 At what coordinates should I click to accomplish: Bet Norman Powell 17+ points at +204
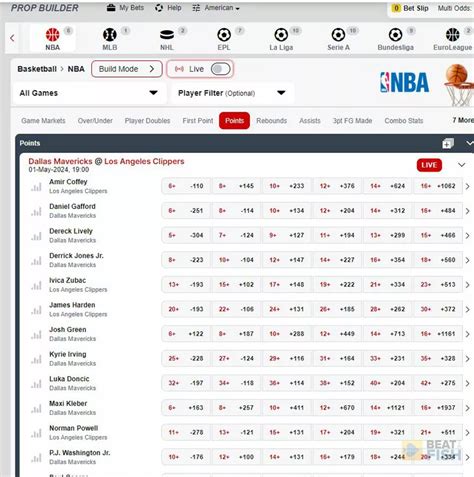337,432
